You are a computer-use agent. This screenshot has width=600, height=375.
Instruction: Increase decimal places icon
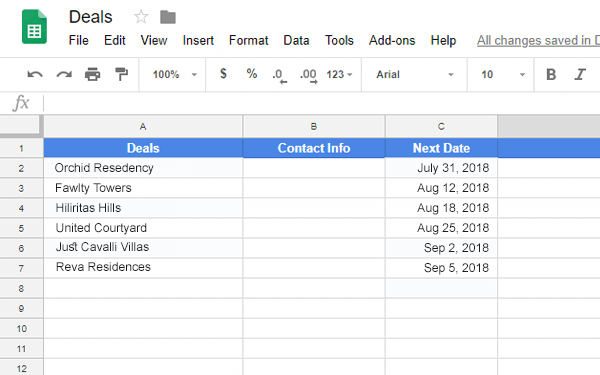(308, 75)
